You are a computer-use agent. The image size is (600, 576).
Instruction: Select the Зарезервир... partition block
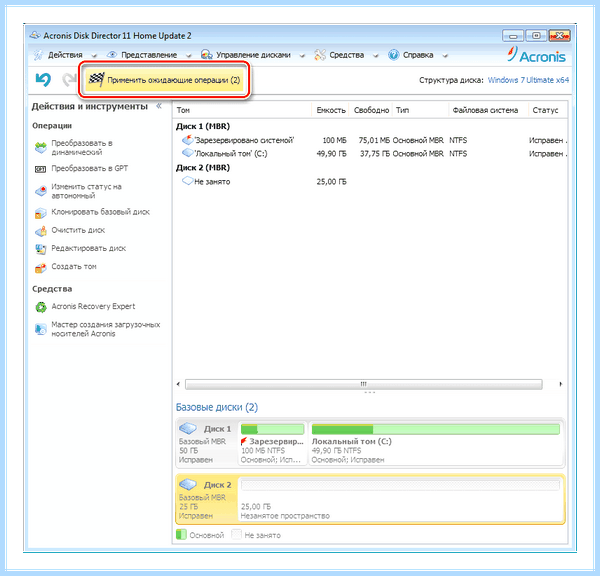[x=272, y=443]
